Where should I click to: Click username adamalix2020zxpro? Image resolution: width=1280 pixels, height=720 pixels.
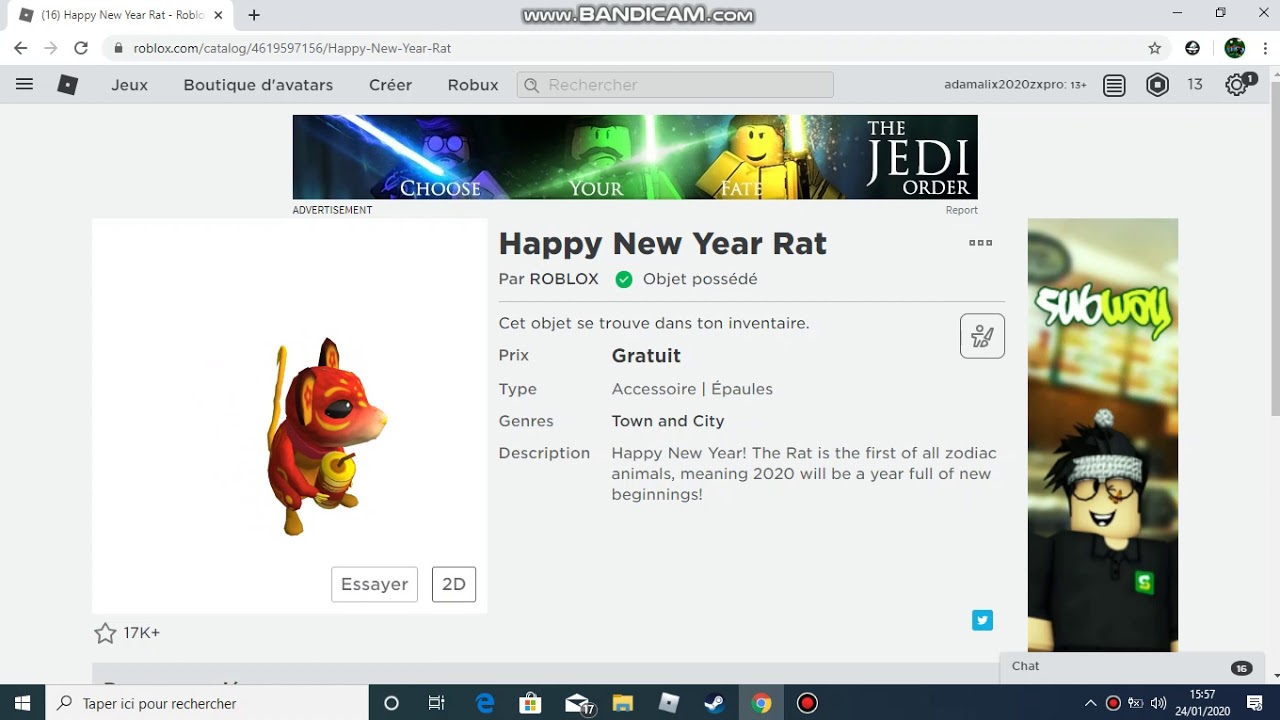(x=1005, y=85)
